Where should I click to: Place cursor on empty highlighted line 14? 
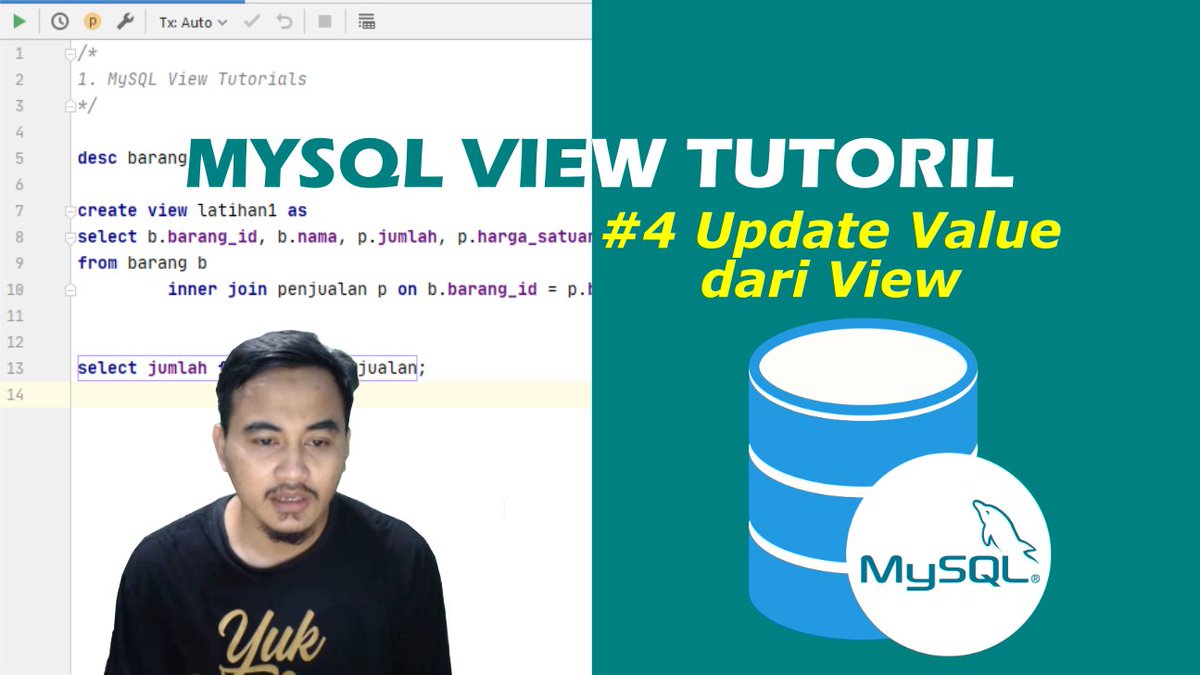click(331, 394)
